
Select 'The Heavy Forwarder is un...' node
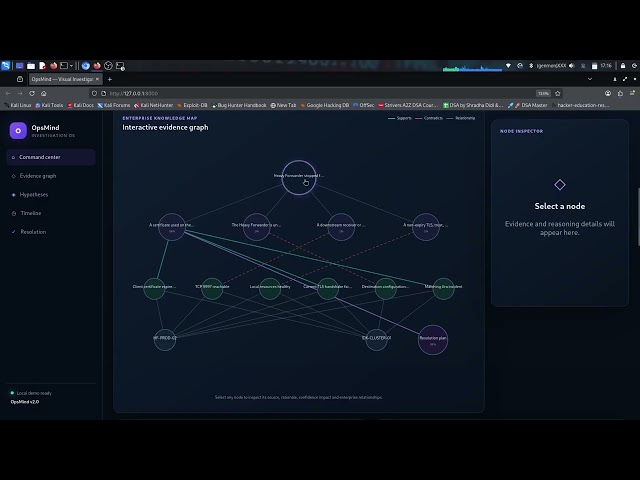pyautogui.click(x=257, y=227)
